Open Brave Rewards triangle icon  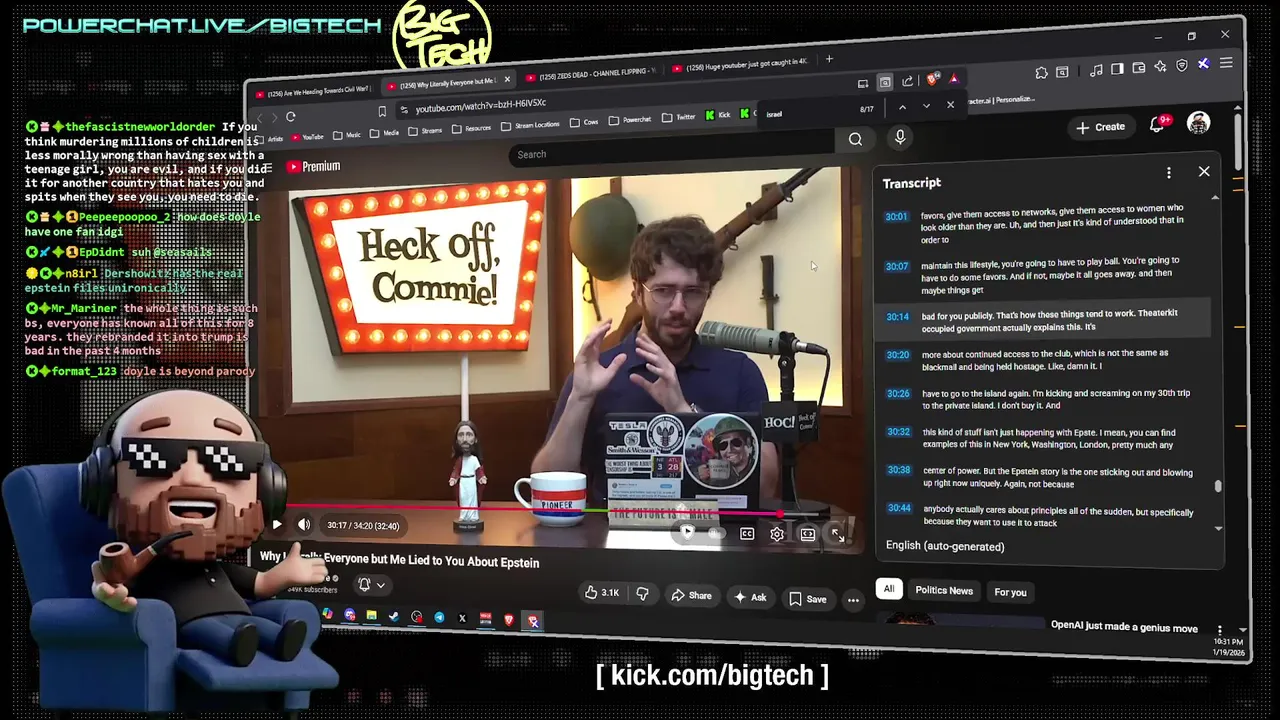tap(954, 78)
